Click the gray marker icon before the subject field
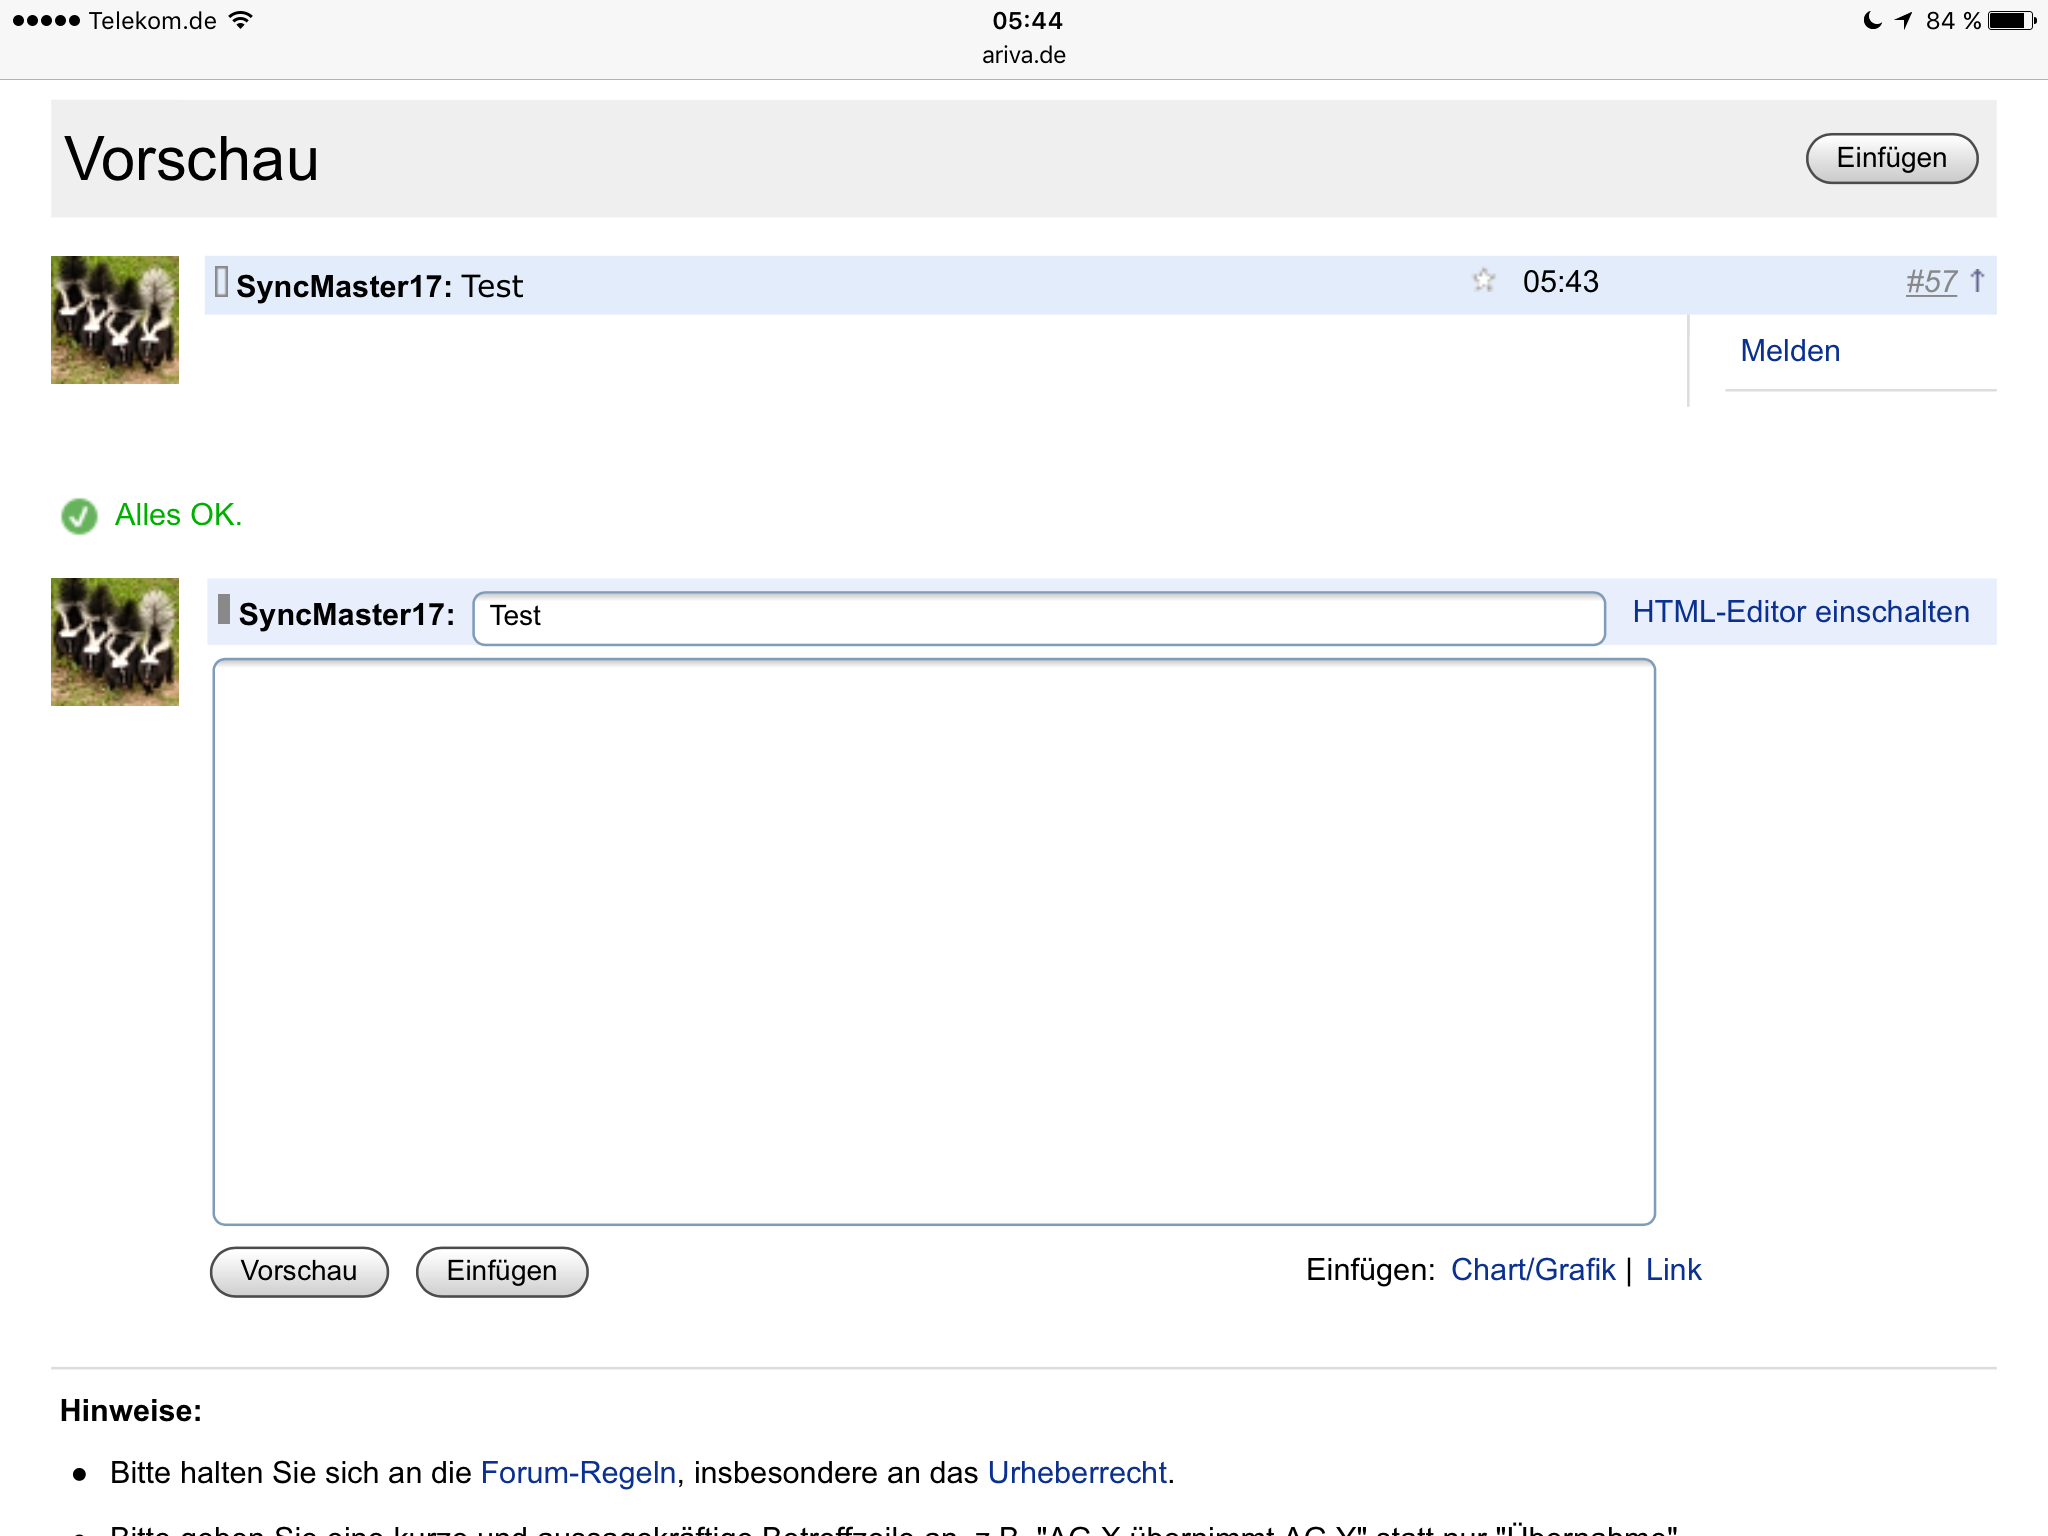Screen dimensions: 2048x1536 tap(224, 609)
